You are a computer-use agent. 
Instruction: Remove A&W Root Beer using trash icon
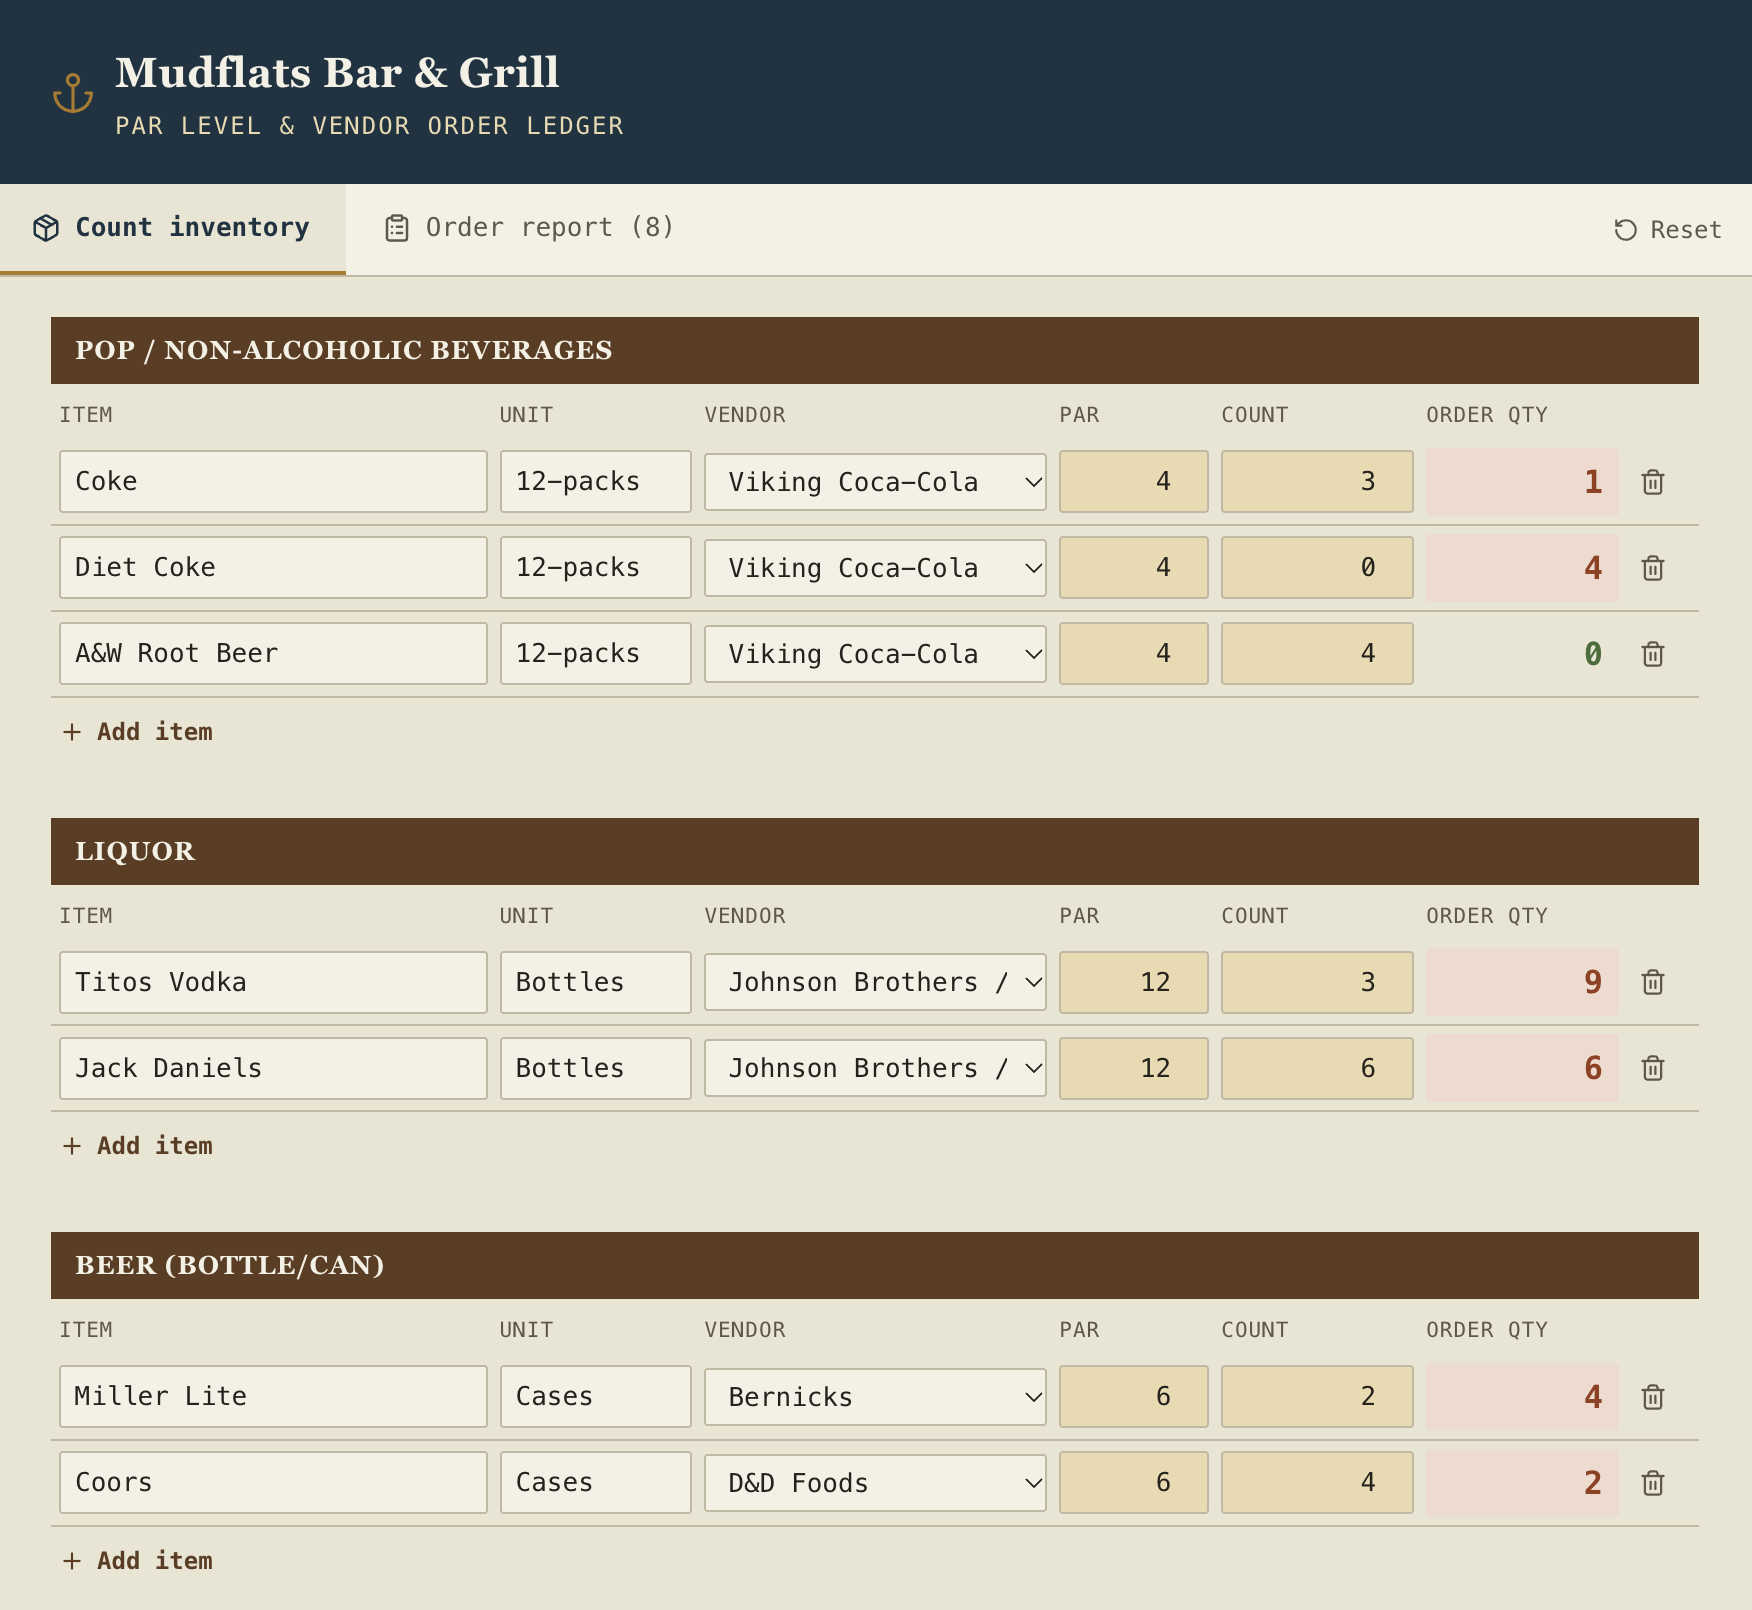(1653, 654)
